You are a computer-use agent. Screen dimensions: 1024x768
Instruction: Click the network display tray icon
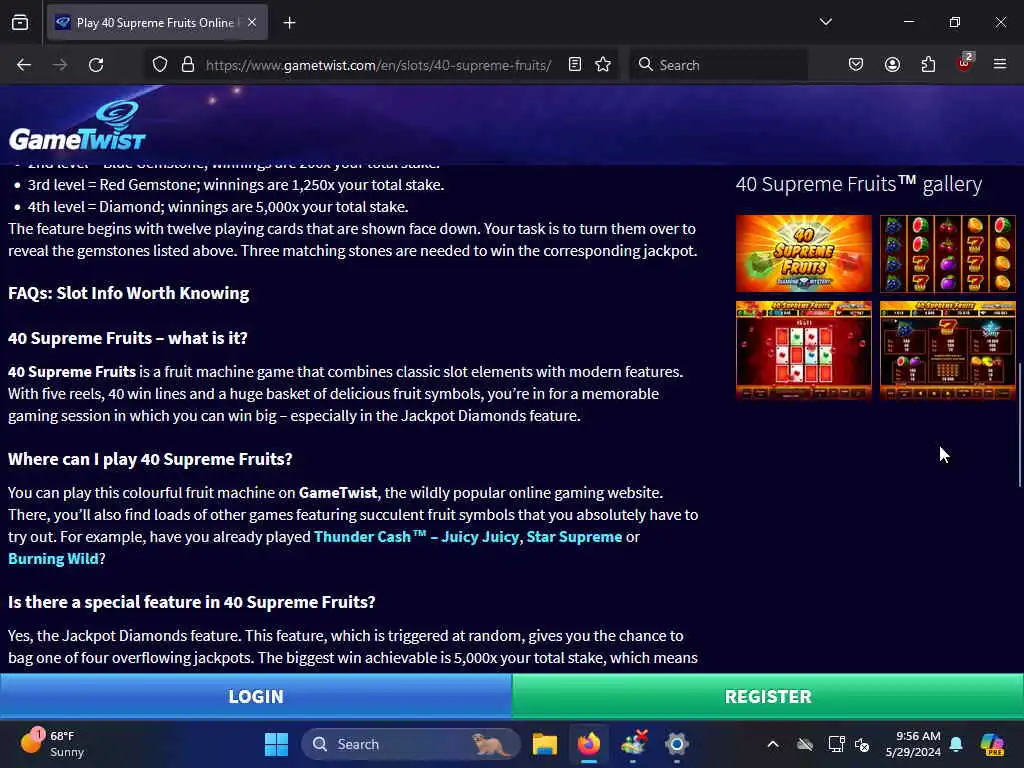click(836, 744)
